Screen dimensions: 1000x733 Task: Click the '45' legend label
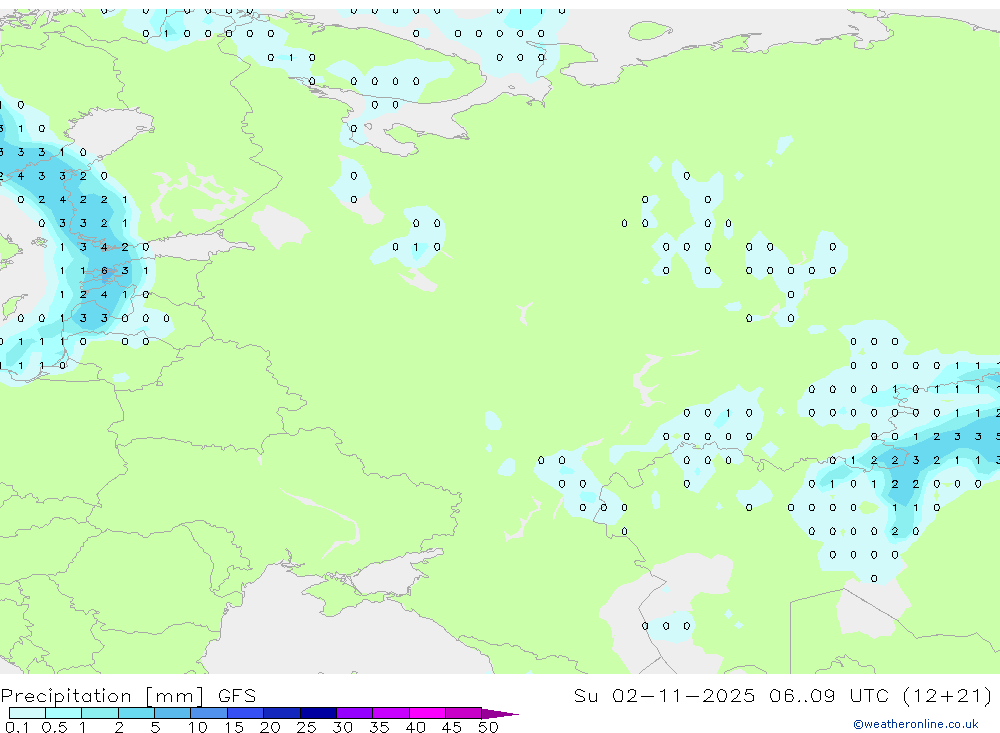(x=452, y=727)
